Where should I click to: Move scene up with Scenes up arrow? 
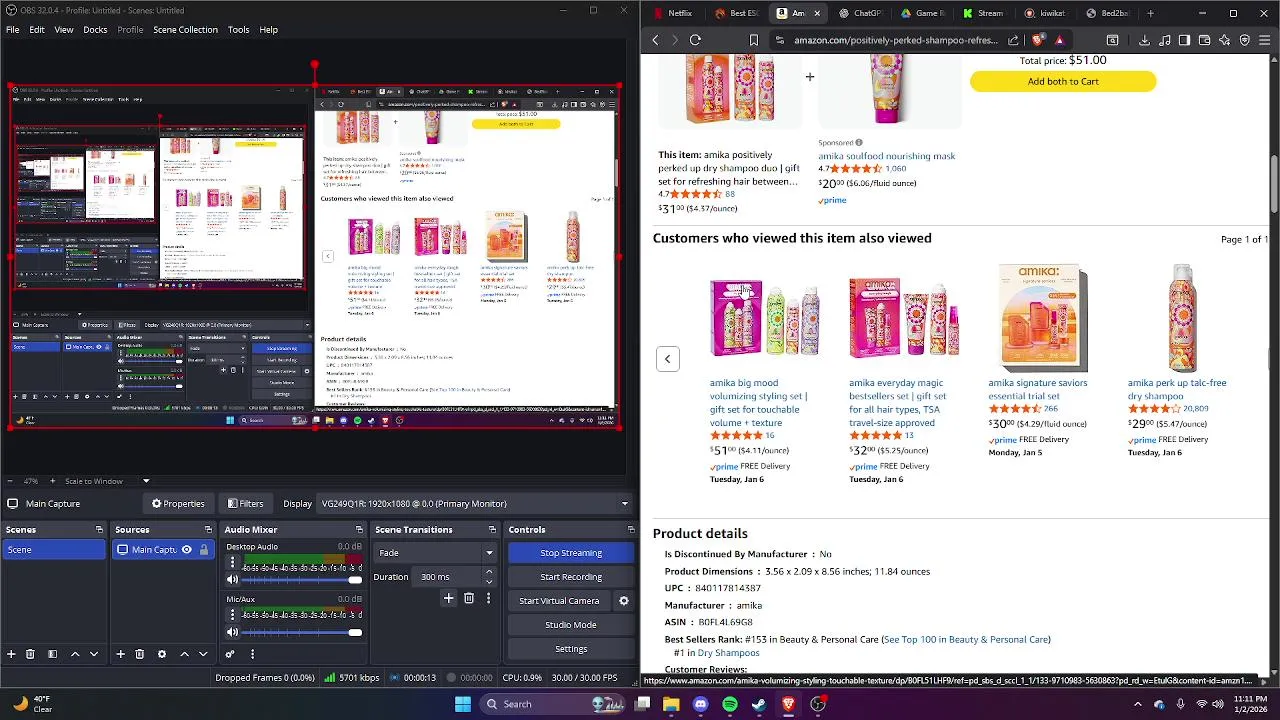75,654
